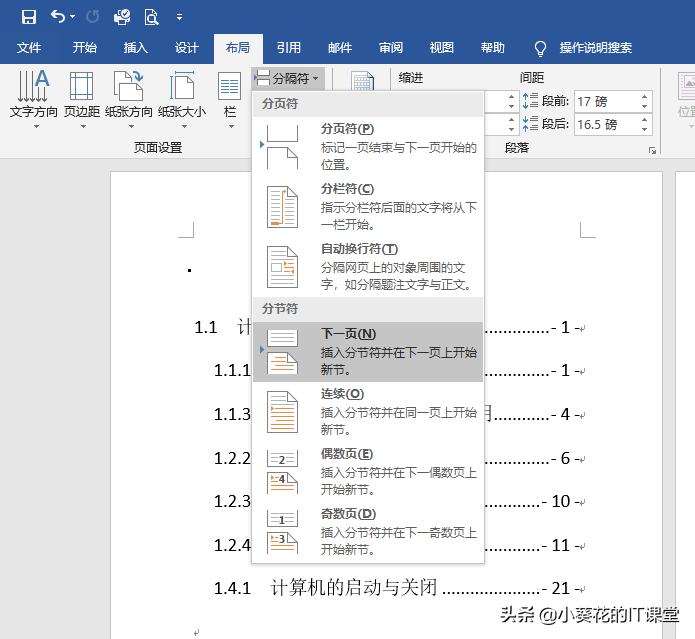Switch to the 开始 ribbon tab
This screenshot has width=695, height=639.
click(x=85, y=47)
